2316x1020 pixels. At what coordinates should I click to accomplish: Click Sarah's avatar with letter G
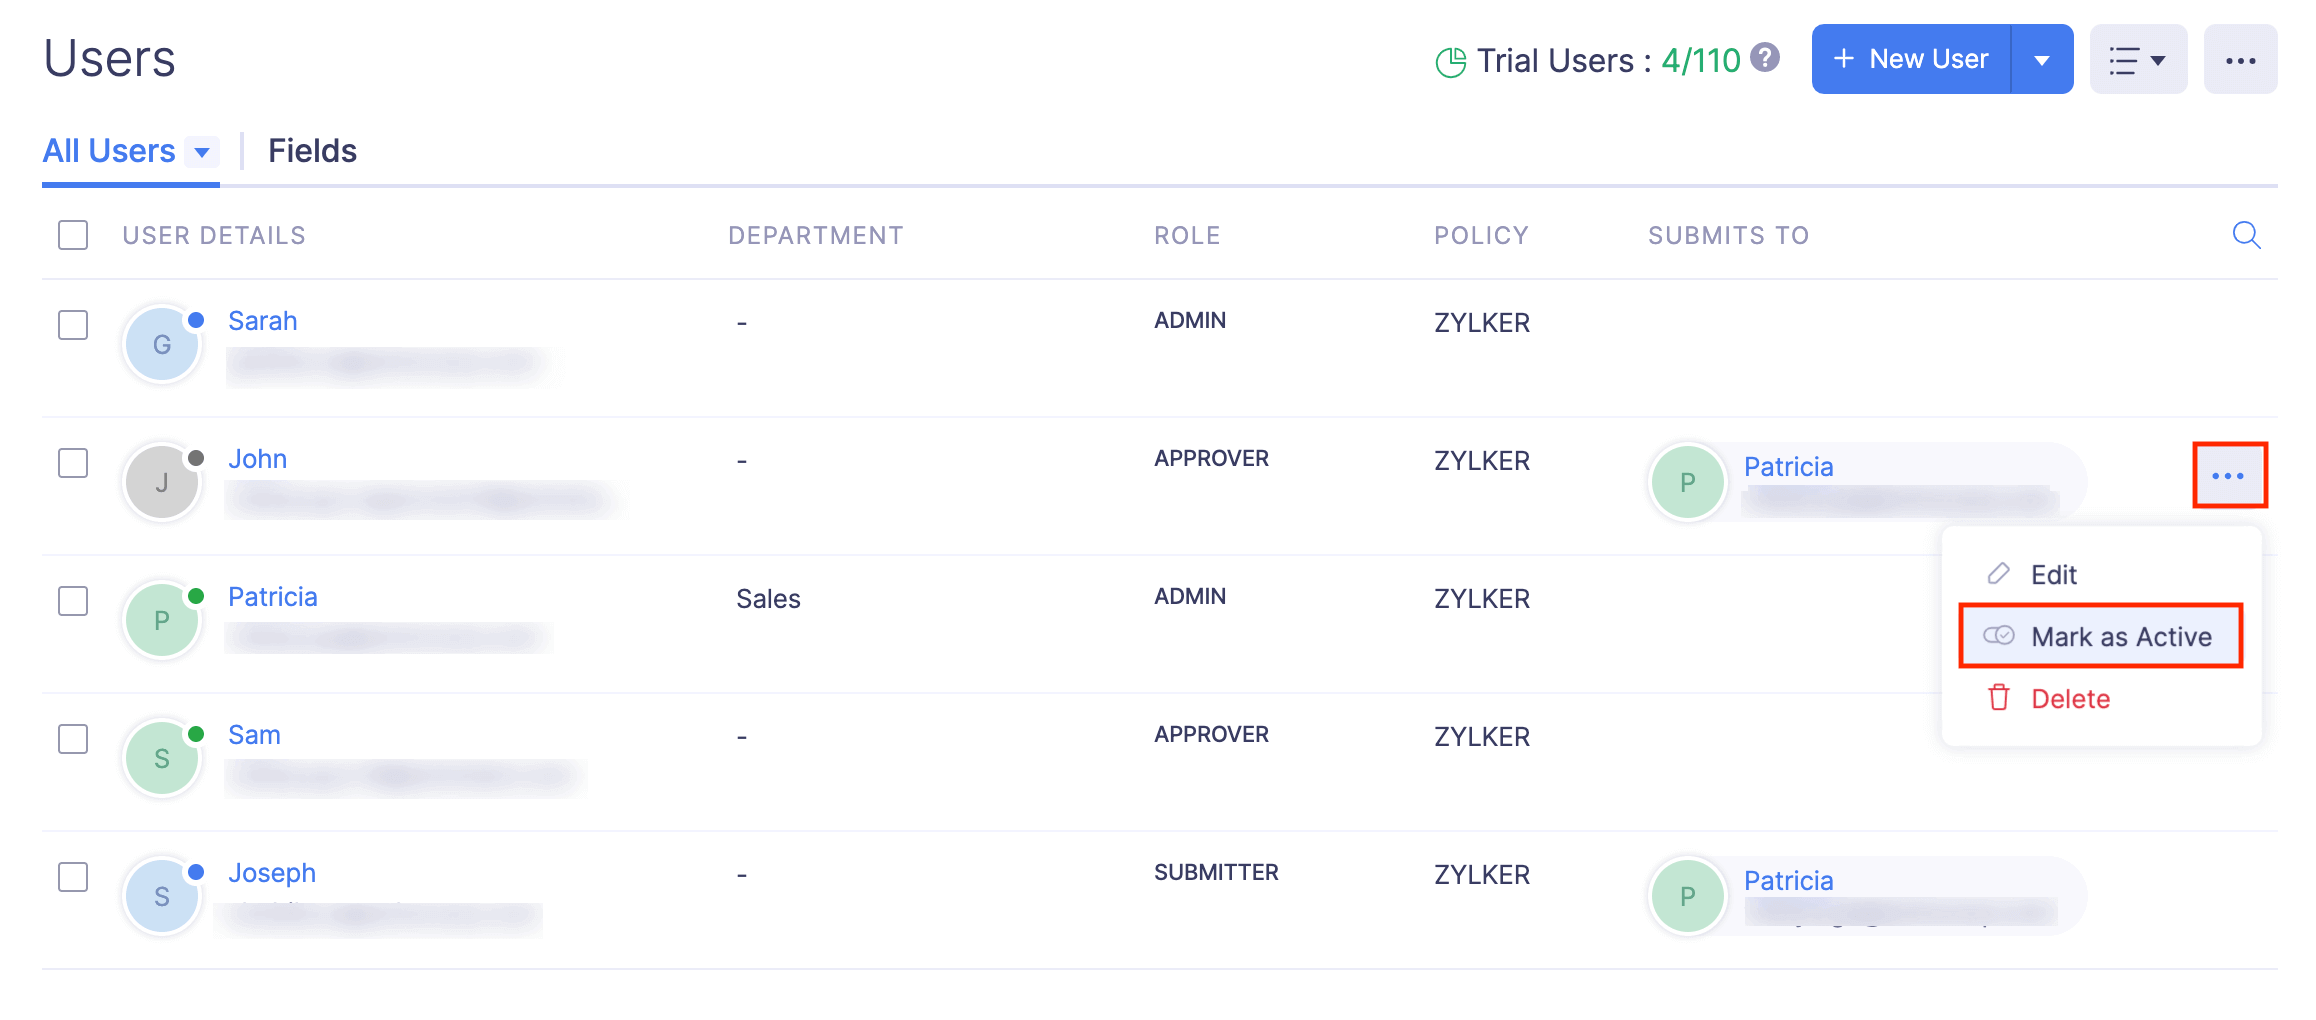pyautogui.click(x=162, y=345)
